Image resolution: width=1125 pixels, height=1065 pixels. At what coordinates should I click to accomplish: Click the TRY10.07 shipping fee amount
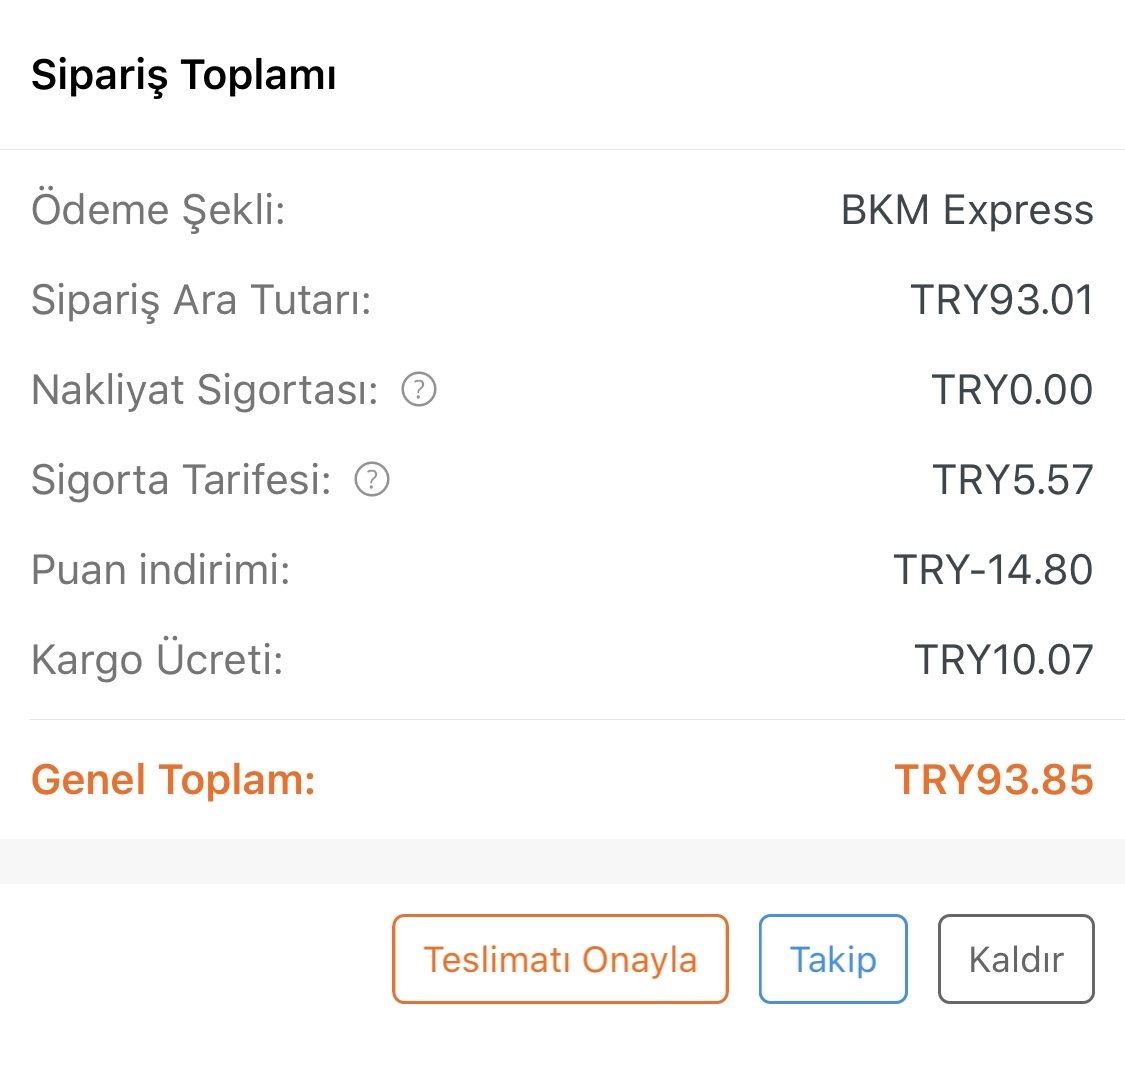(x=1004, y=660)
